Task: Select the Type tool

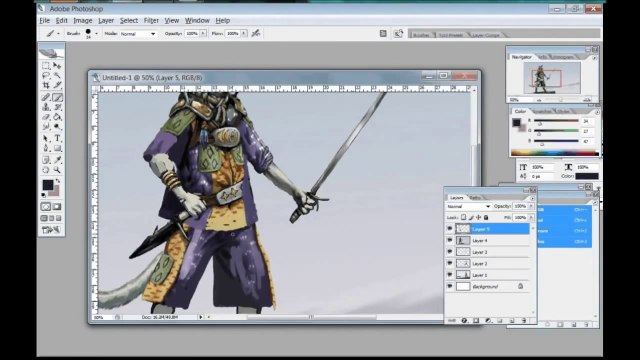Action: coord(57,138)
